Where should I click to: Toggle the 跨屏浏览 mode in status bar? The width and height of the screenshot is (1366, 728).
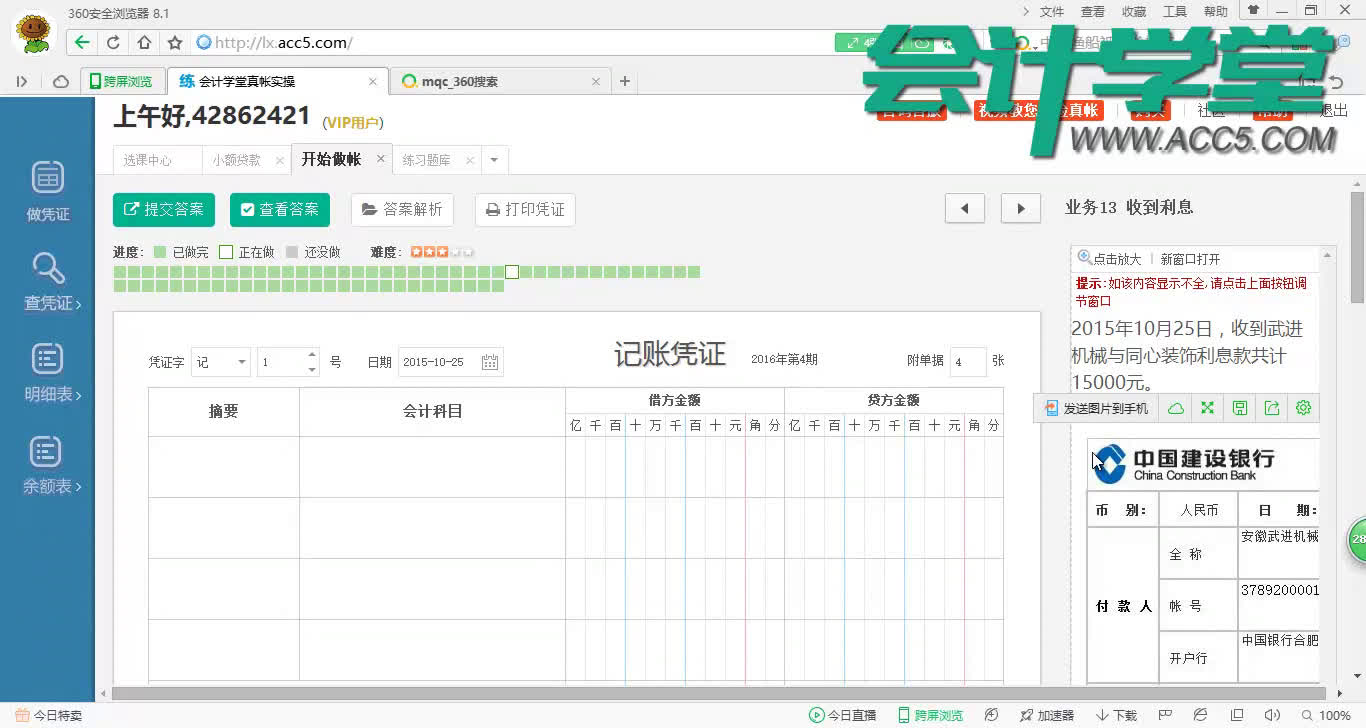(x=931, y=715)
